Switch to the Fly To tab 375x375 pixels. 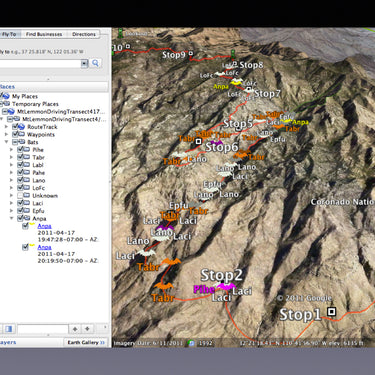tap(9, 34)
